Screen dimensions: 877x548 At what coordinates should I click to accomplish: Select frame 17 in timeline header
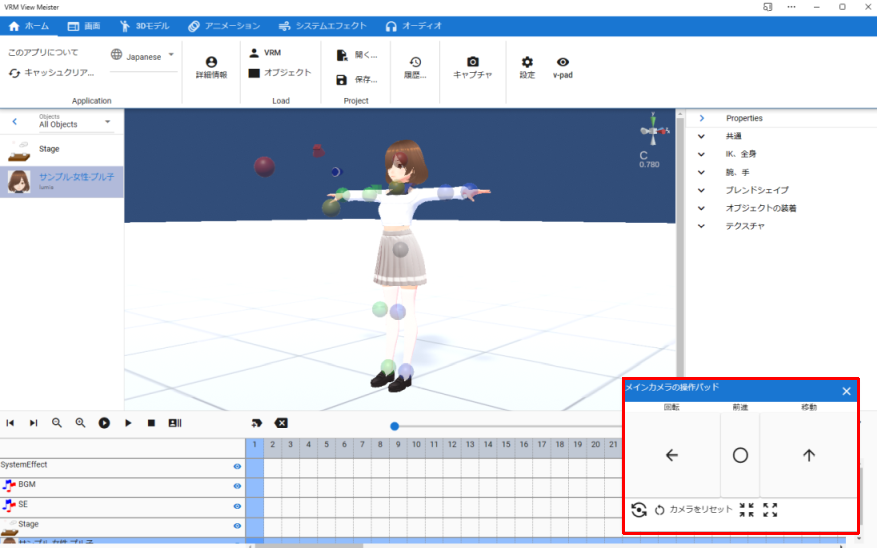(x=542, y=445)
